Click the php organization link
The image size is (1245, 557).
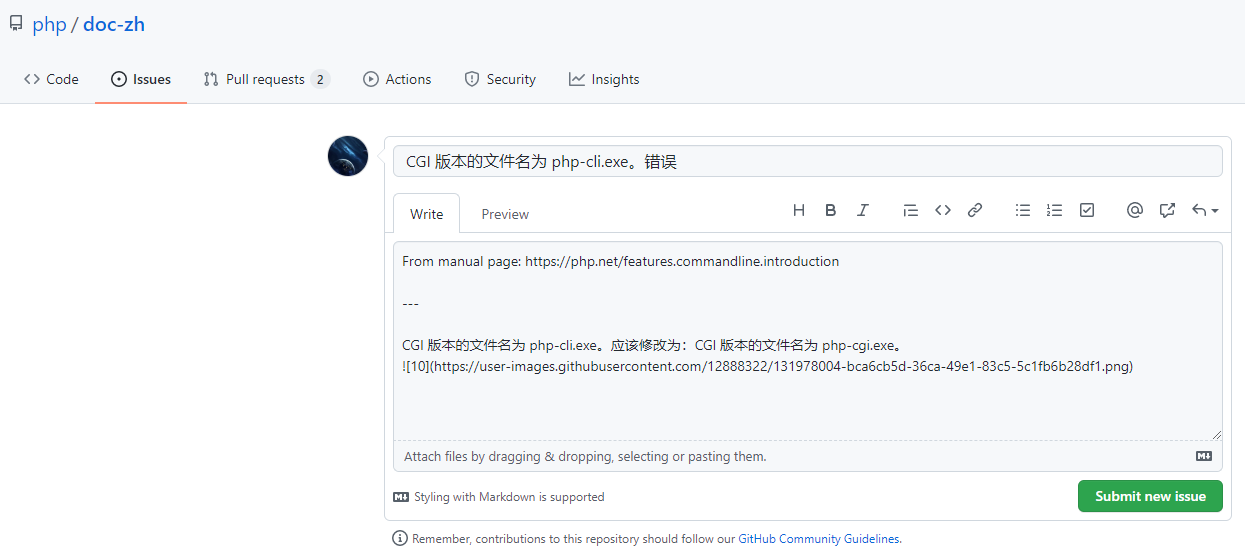point(49,24)
